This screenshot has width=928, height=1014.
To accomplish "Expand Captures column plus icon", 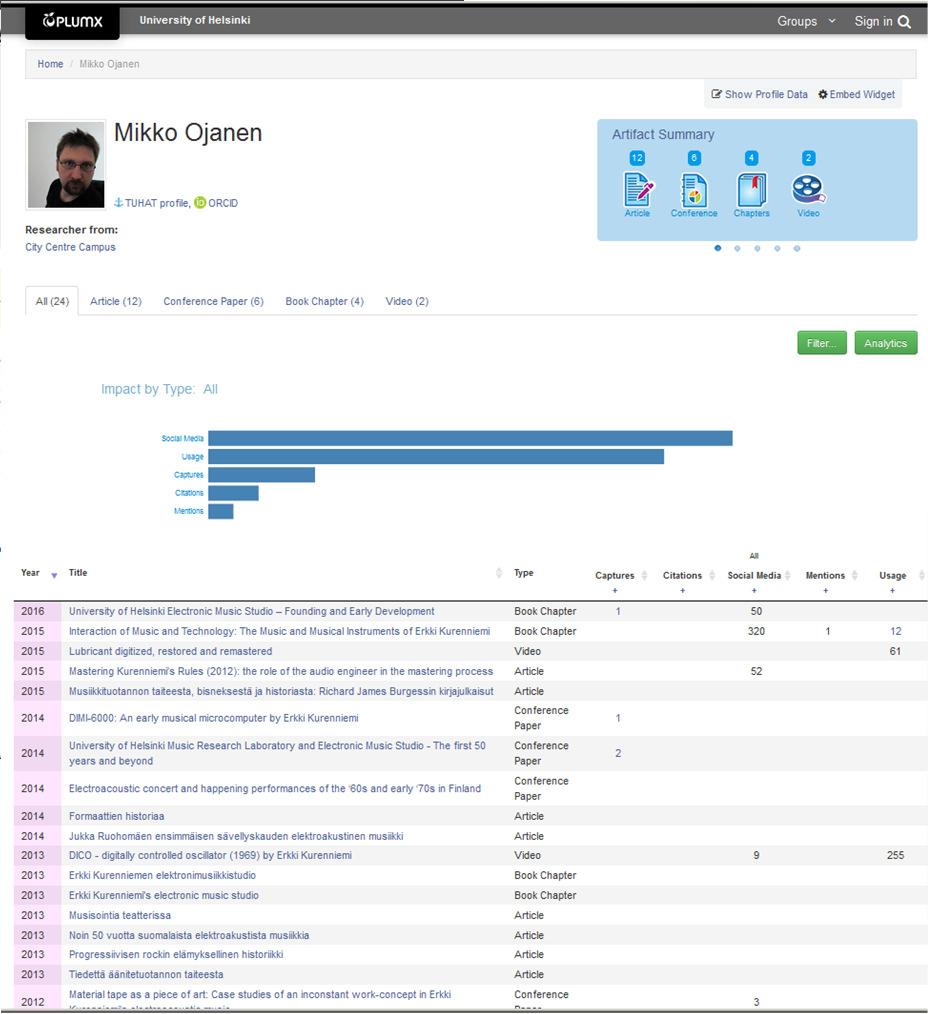I will click(615, 590).
